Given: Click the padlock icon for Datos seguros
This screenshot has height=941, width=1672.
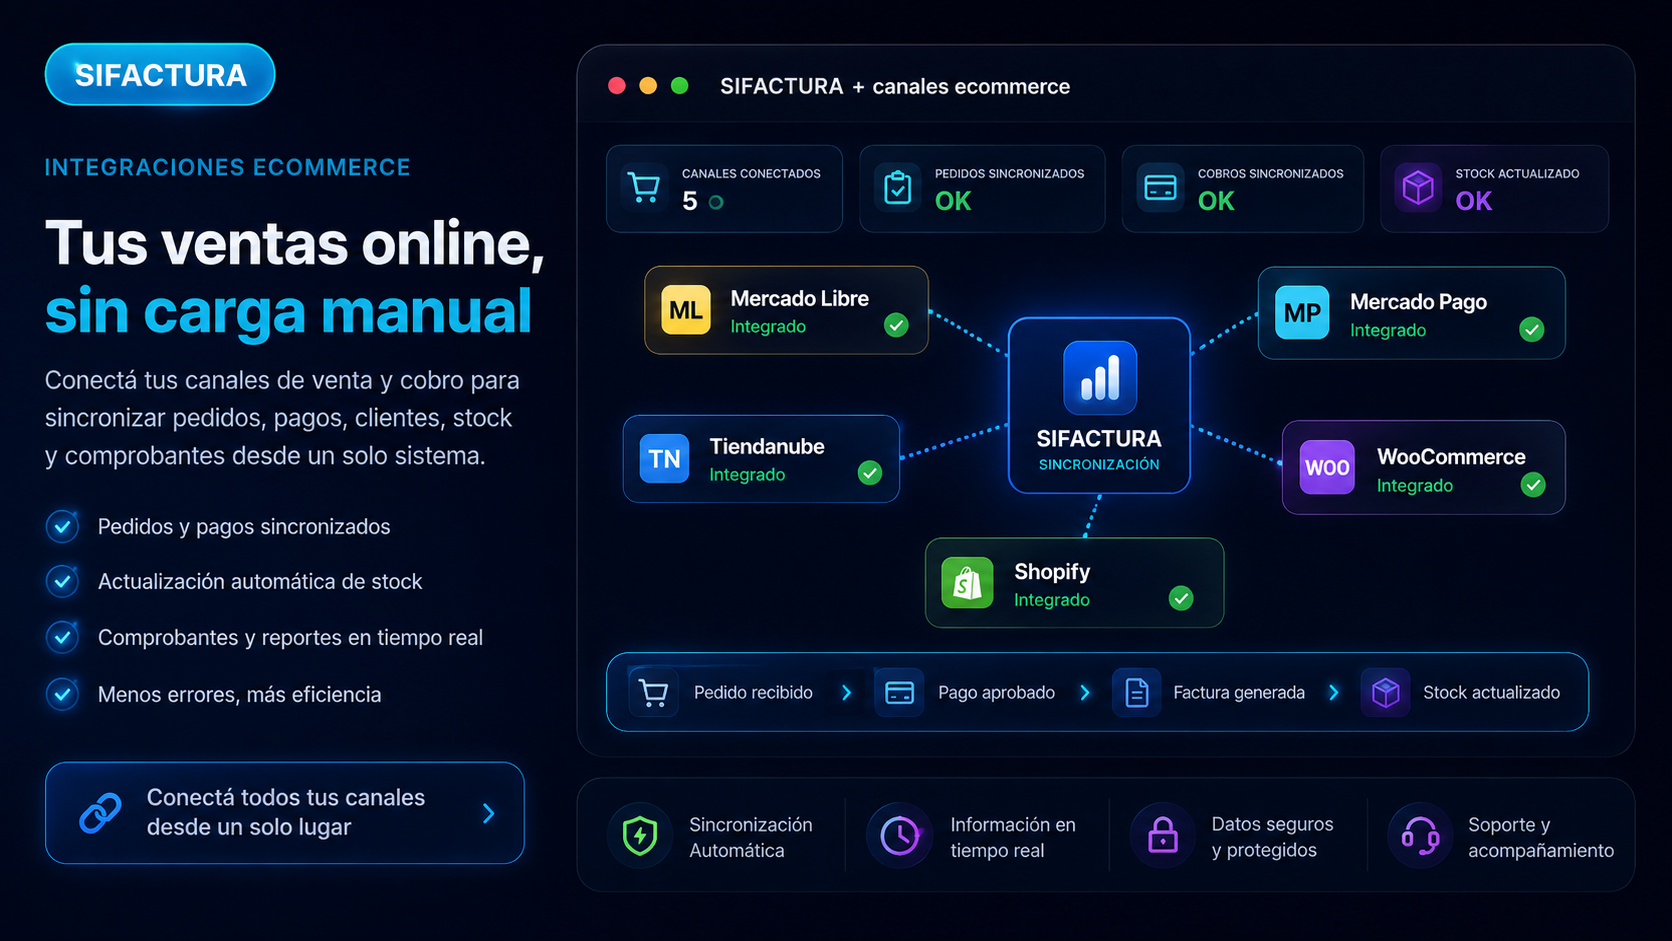Looking at the screenshot, I should [1163, 836].
